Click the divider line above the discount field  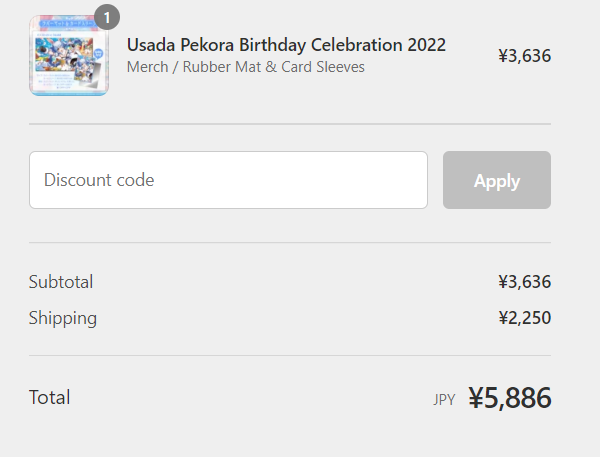point(290,124)
